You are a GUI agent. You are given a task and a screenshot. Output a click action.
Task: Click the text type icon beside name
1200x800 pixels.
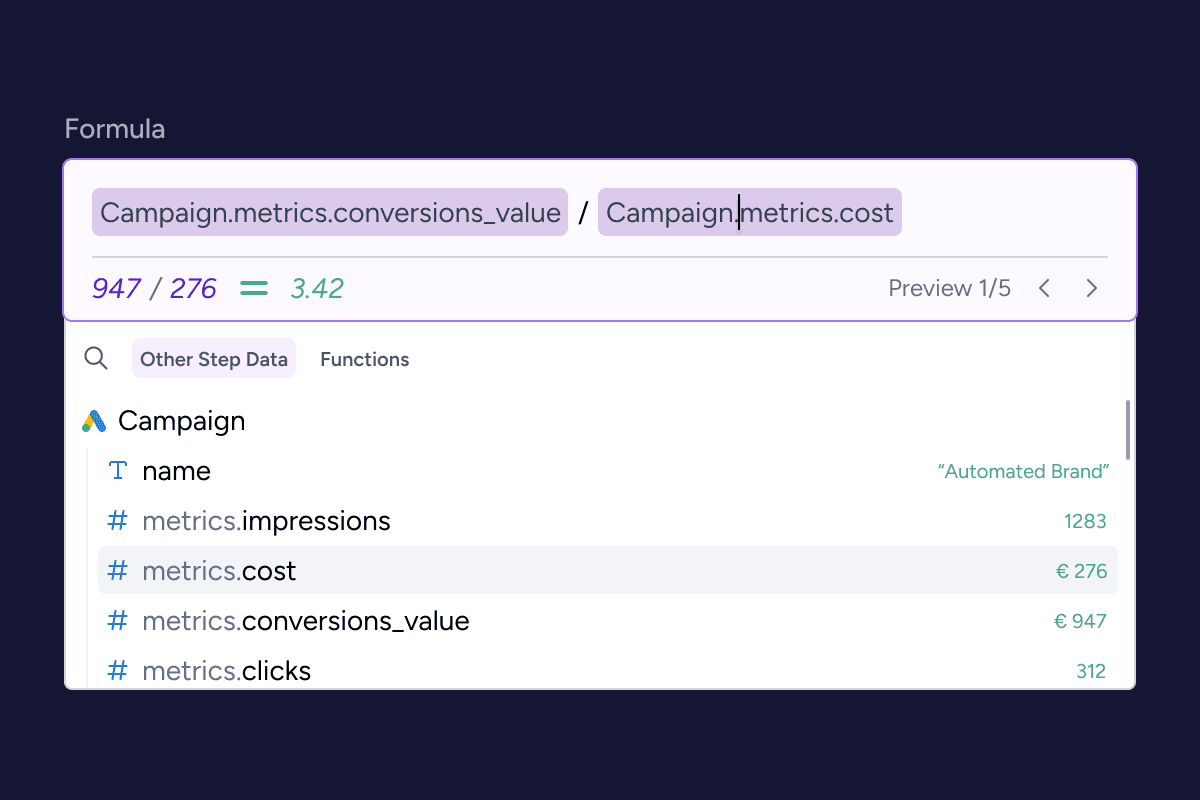tap(118, 471)
